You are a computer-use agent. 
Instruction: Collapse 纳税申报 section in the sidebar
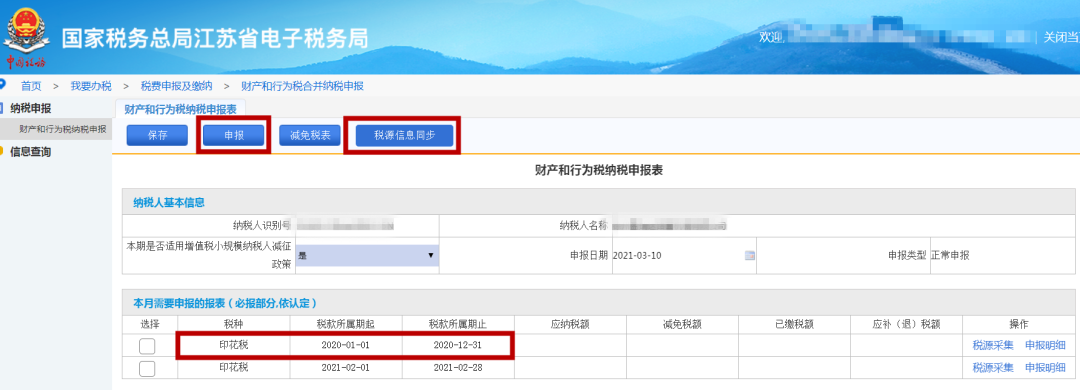pyautogui.click(x=30, y=108)
